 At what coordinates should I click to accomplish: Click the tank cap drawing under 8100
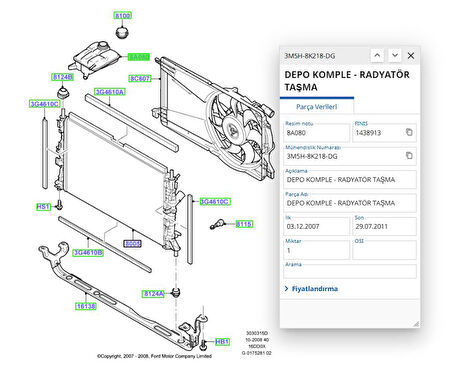pyautogui.click(x=122, y=33)
